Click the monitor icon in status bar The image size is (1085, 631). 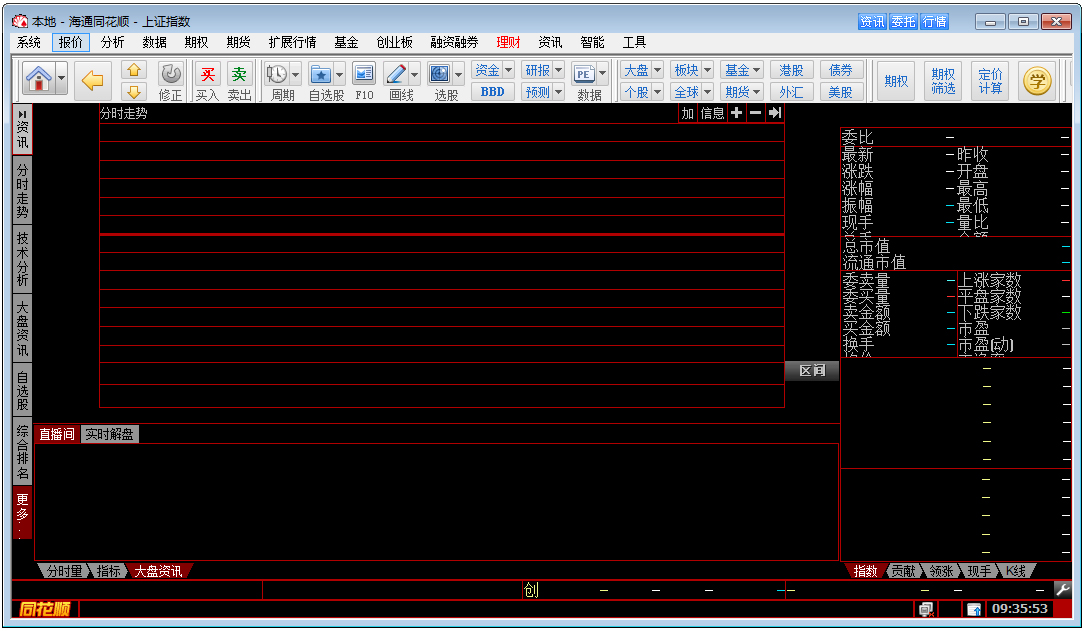click(x=925, y=609)
